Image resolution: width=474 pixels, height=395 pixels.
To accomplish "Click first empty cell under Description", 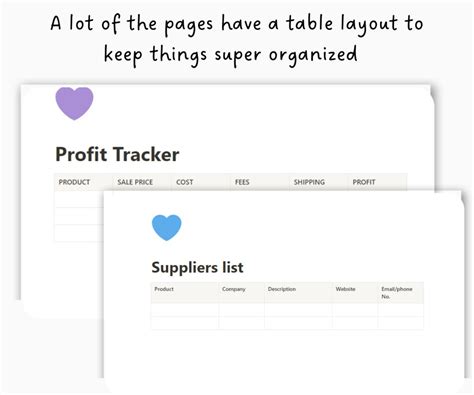I will pos(299,310).
